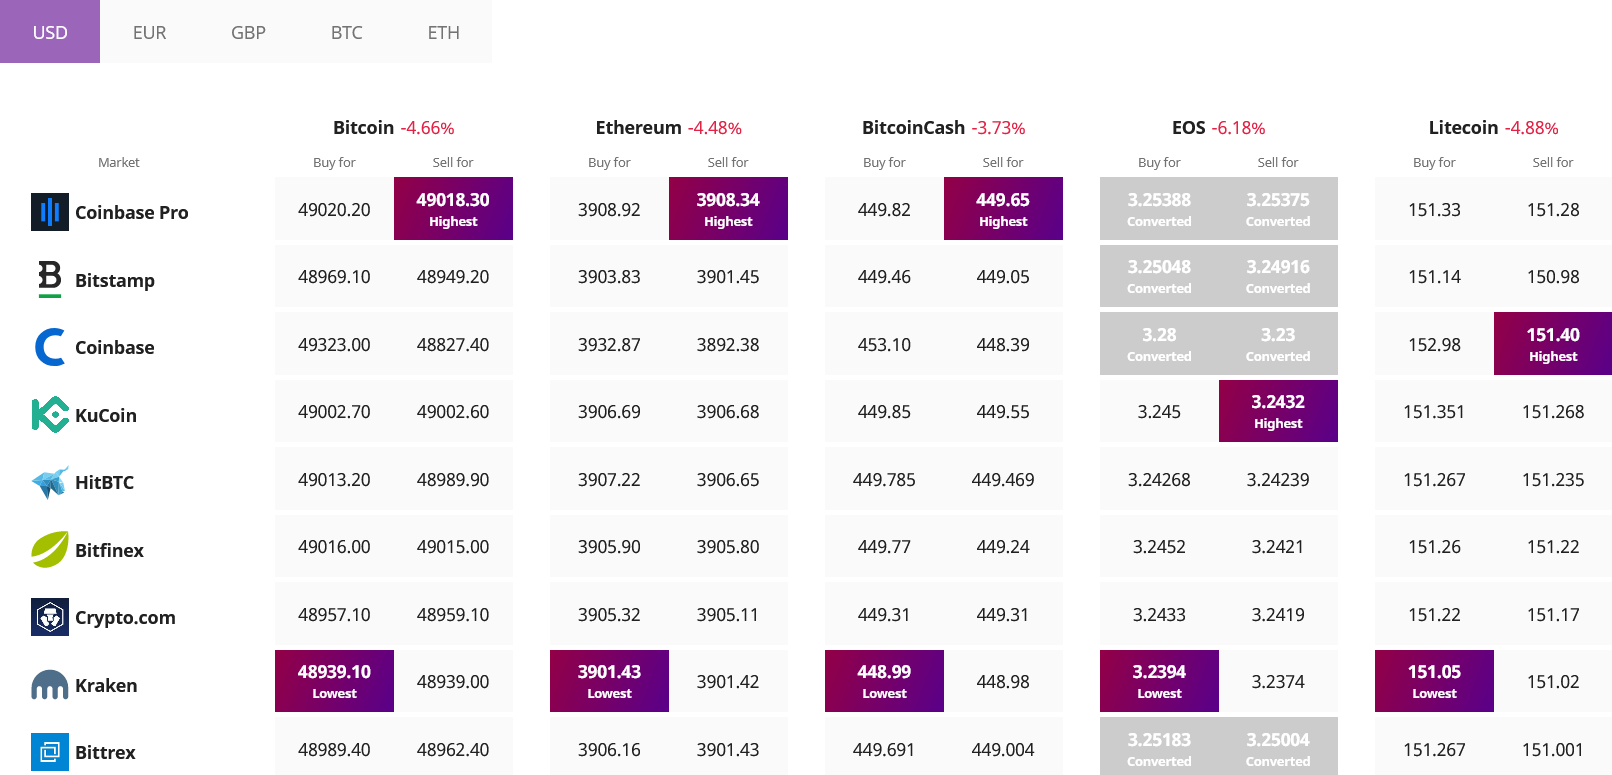Screen dimensions: 1612x775
Task: Click Bitstamp Bitcoin buy price 48969.10
Action: pos(334,276)
